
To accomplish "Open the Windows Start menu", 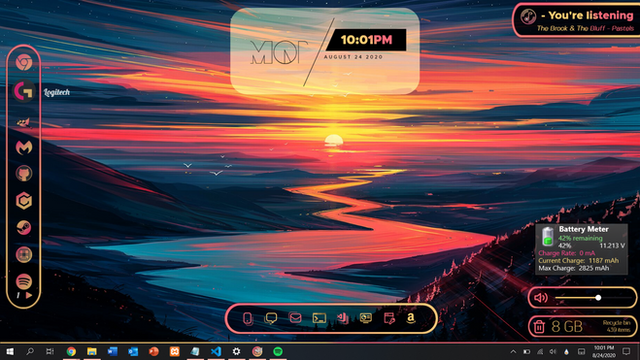I will click(x=10, y=351).
